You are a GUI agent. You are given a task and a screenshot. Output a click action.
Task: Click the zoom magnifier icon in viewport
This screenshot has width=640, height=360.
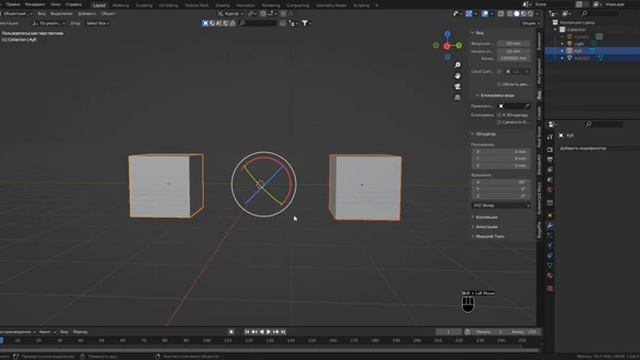point(458,65)
